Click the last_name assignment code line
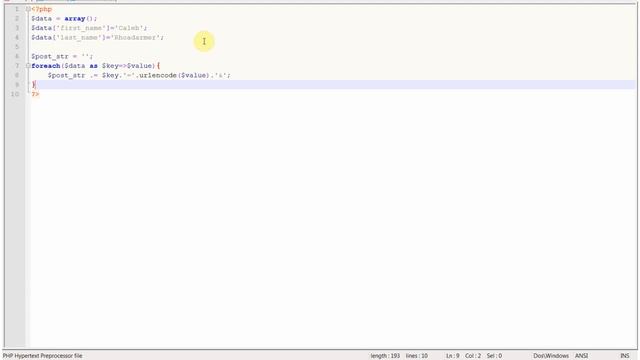 97,38
